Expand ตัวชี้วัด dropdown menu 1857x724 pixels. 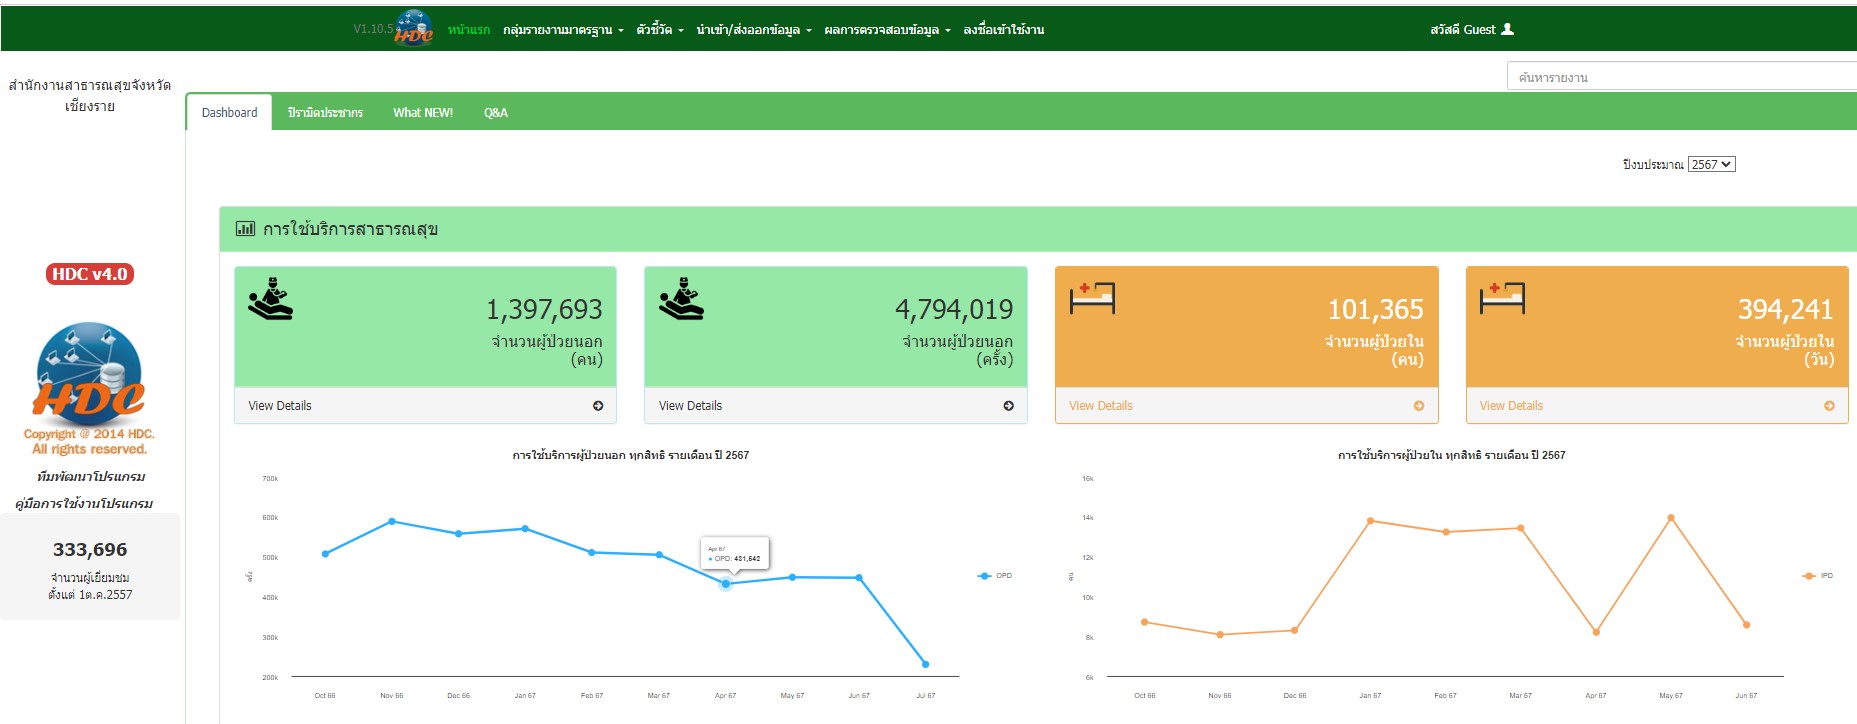tap(659, 30)
